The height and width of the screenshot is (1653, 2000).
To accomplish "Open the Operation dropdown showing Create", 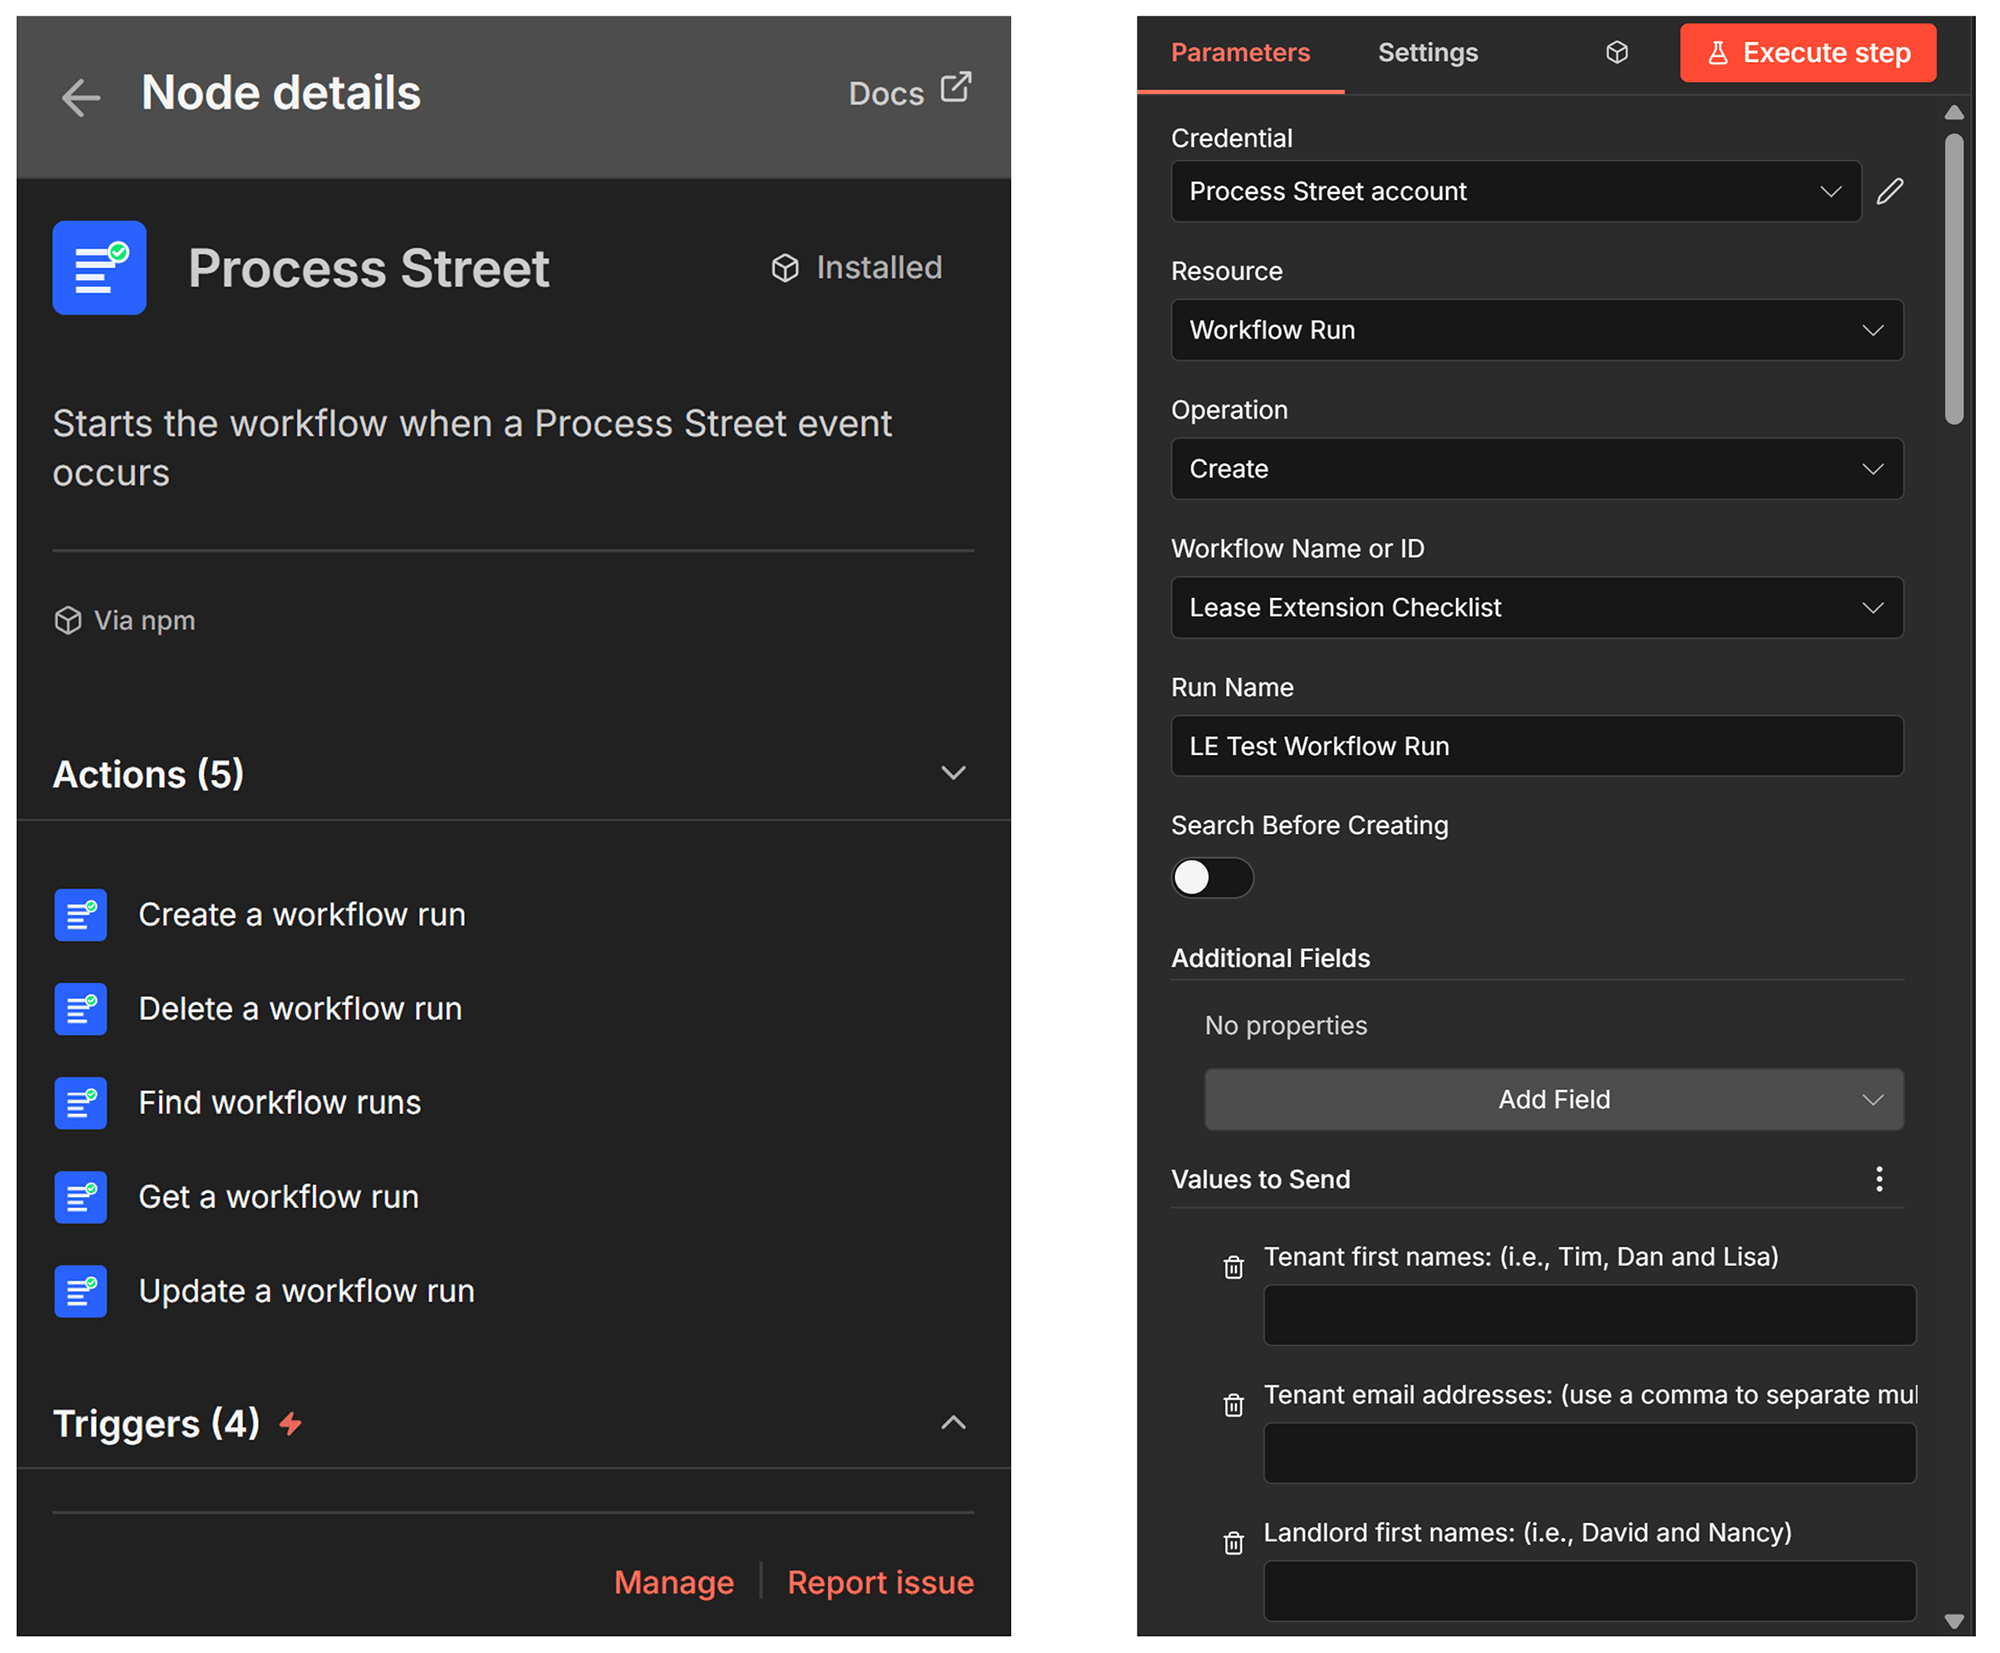I will click(x=1537, y=469).
